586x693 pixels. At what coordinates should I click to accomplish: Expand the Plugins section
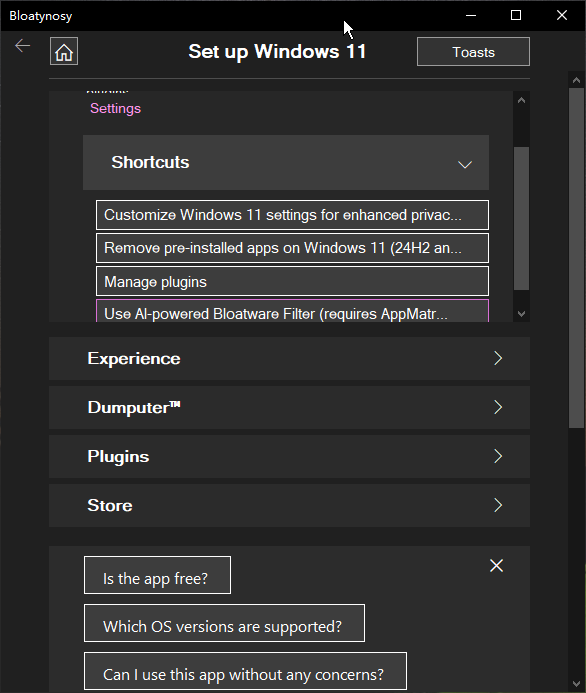pyautogui.click(x=289, y=457)
